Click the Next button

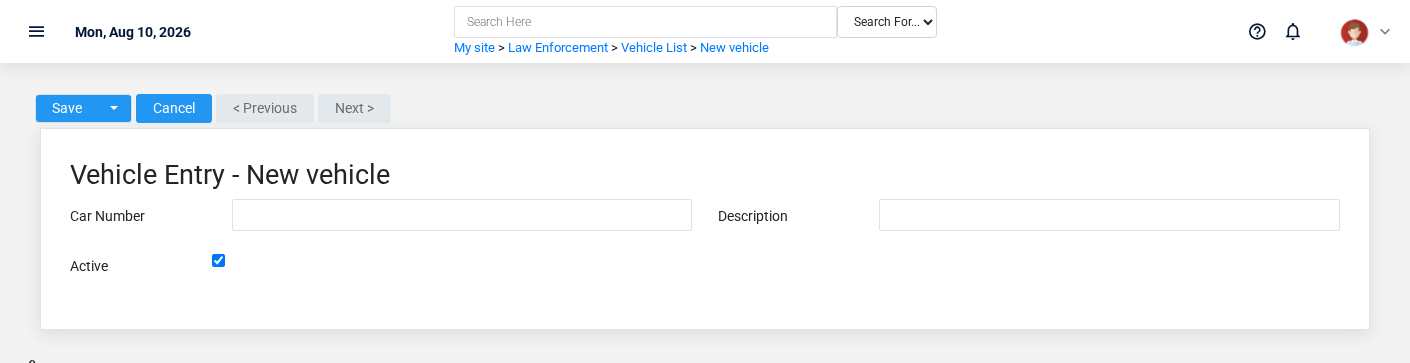(x=354, y=108)
